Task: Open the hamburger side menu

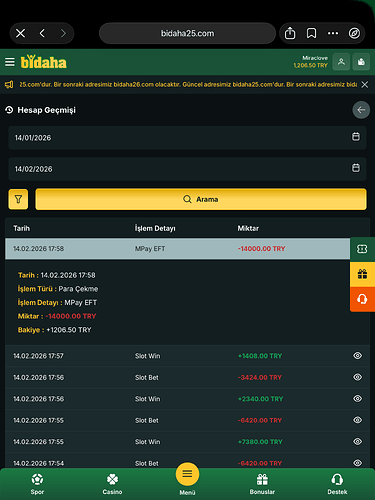Action: (10, 62)
